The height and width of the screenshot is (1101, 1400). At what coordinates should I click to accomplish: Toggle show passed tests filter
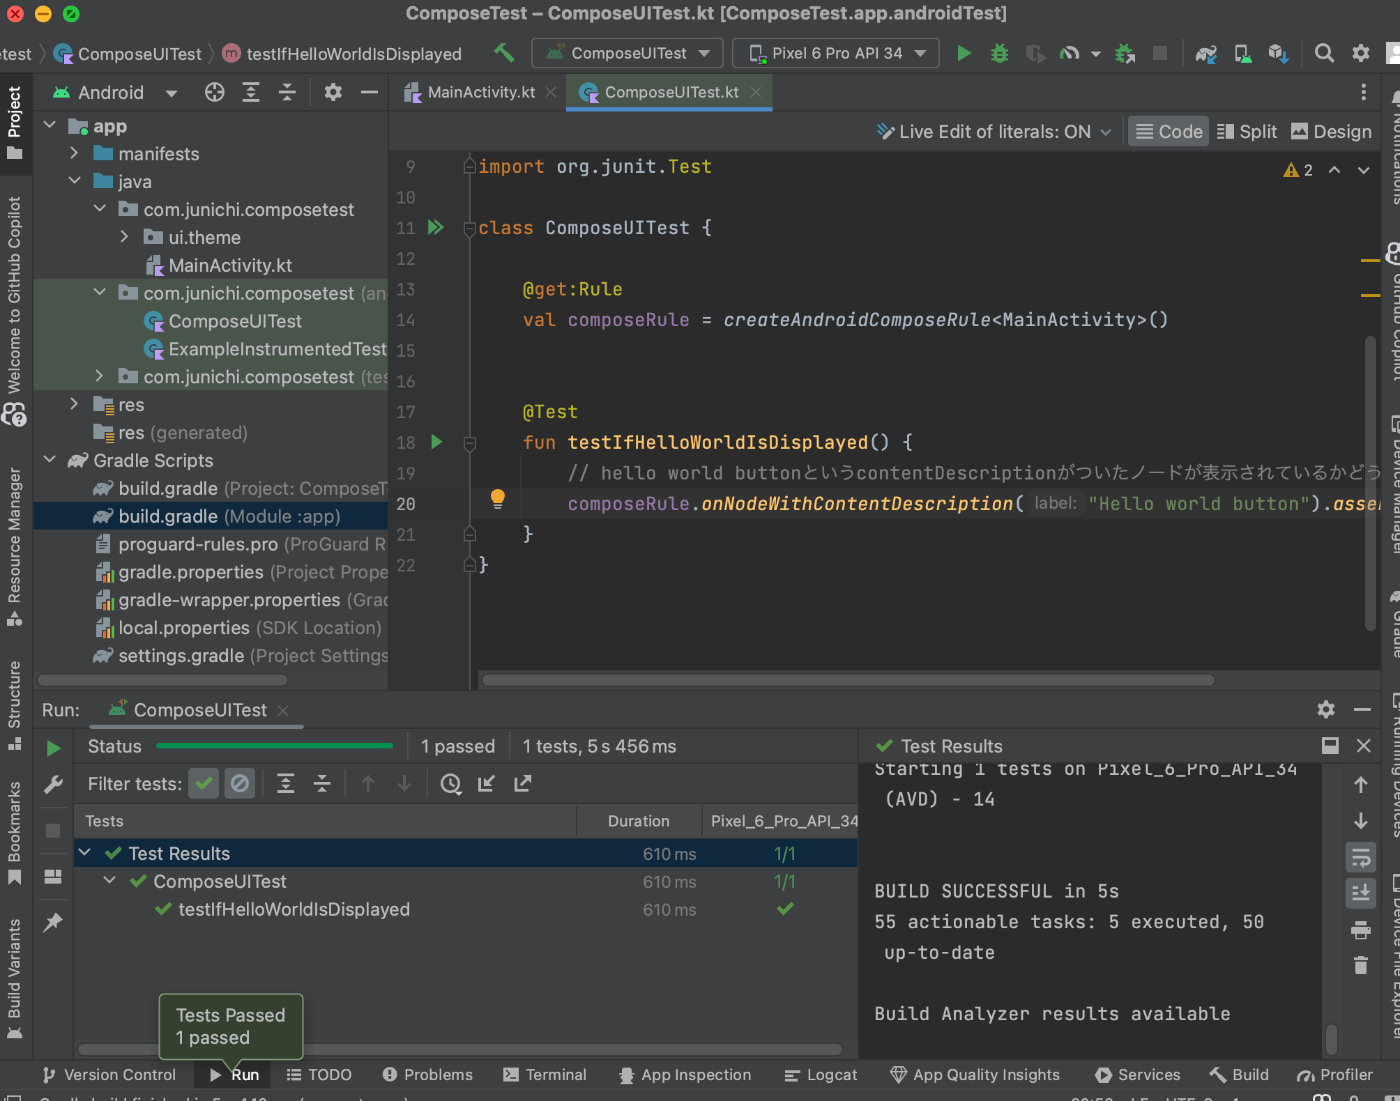click(x=204, y=784)
